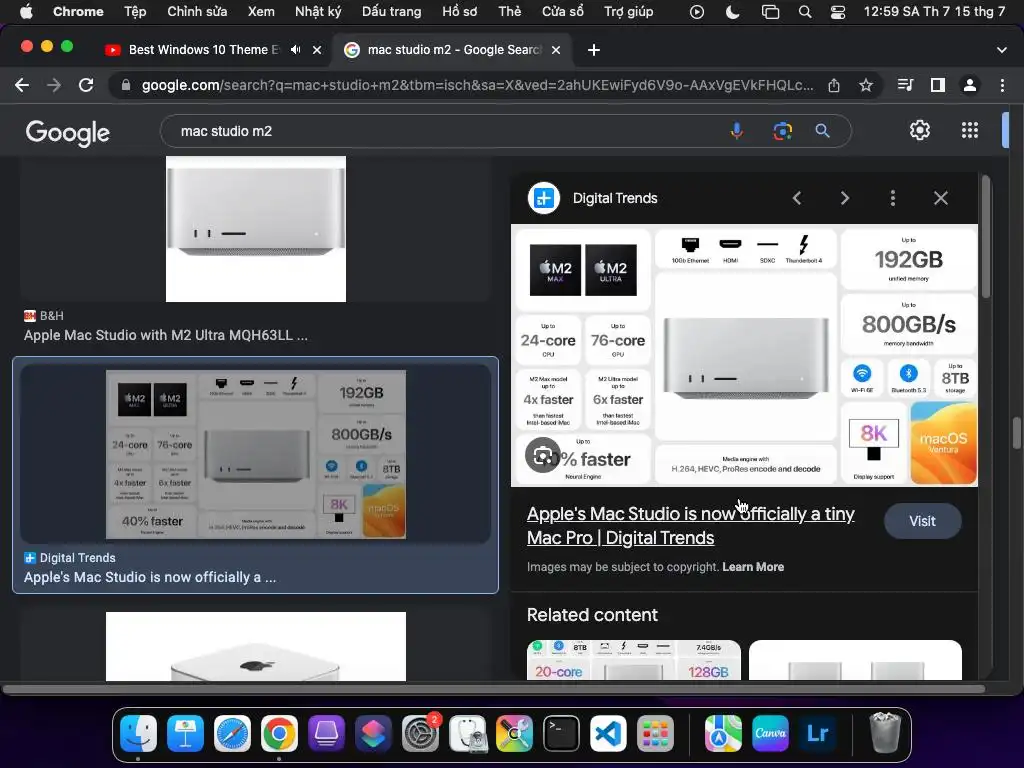This screenshot has width=1024, height=768.
Task: Launch Safari from the Dock
Action: tap(232, 733)
